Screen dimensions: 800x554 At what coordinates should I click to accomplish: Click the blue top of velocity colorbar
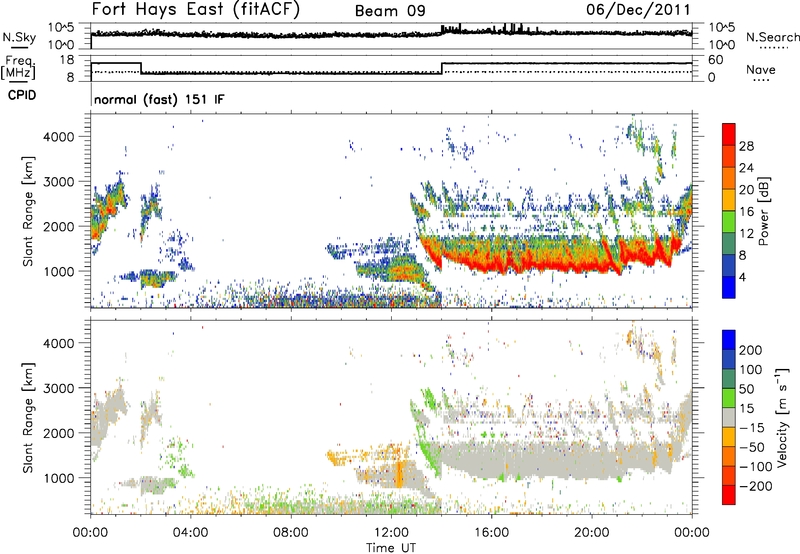coord(729,339)
